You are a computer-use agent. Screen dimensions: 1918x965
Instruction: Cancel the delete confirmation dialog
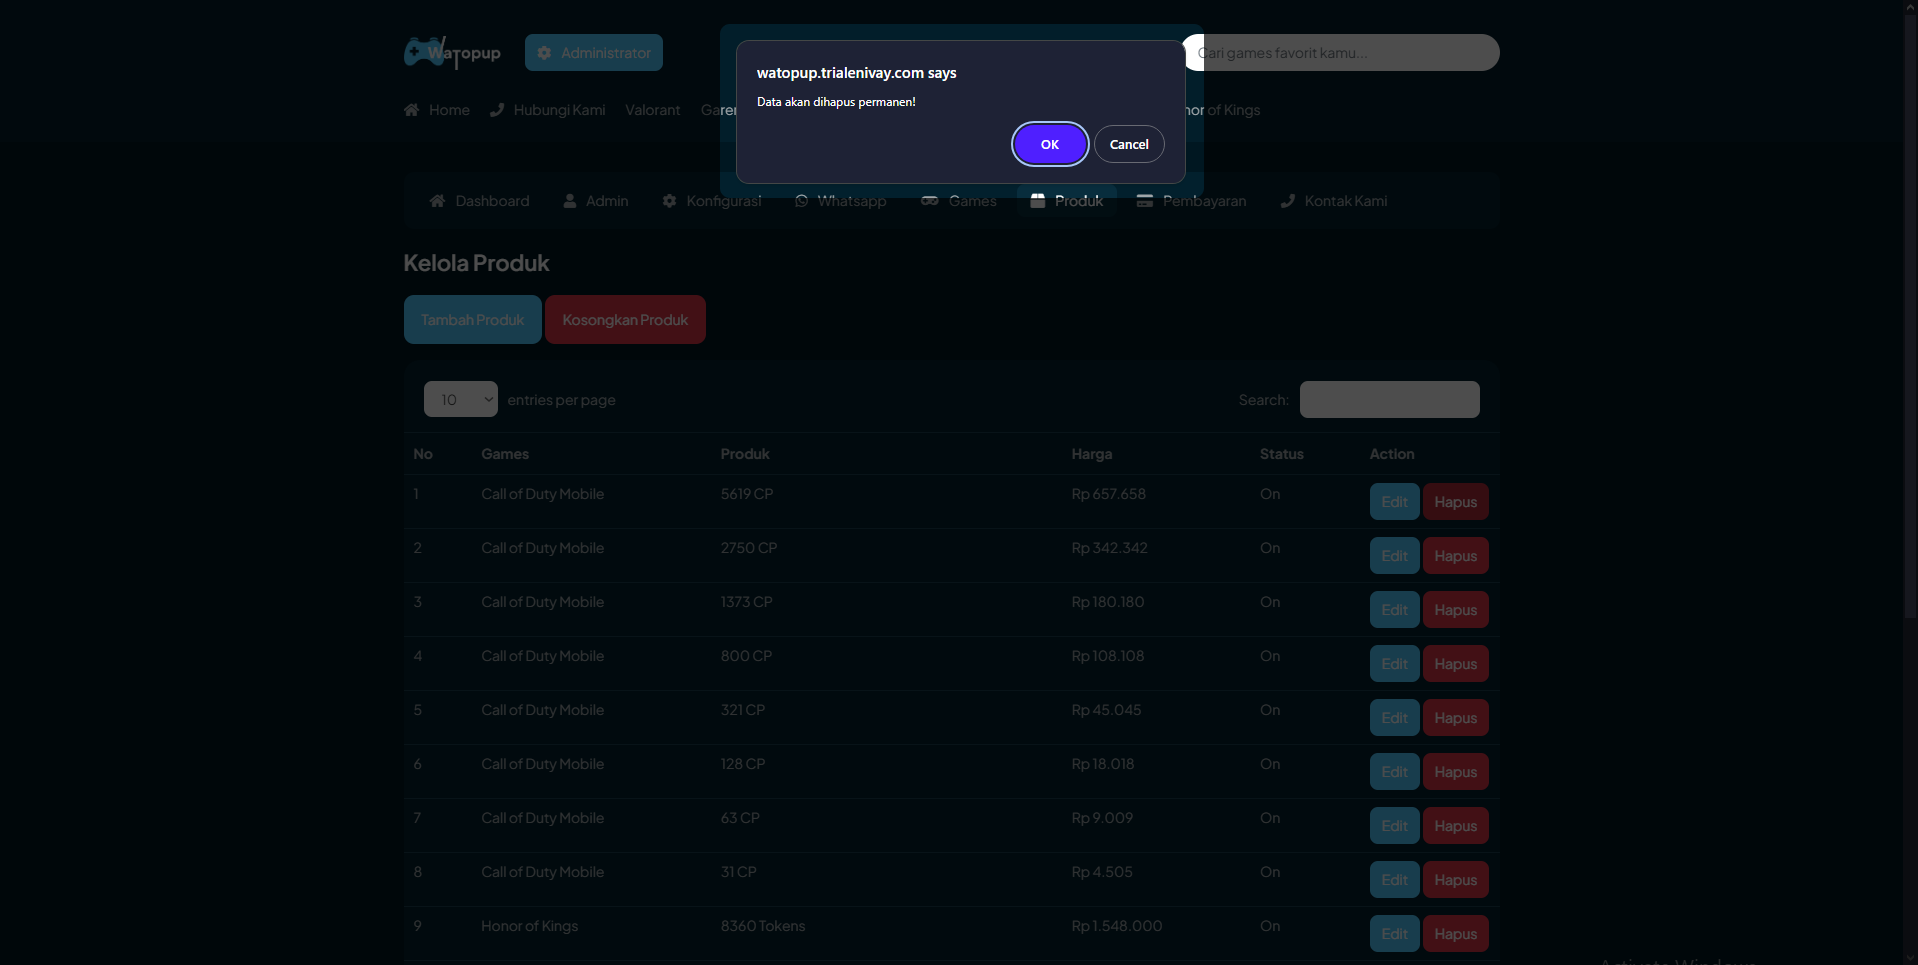tap(1129, 144)
